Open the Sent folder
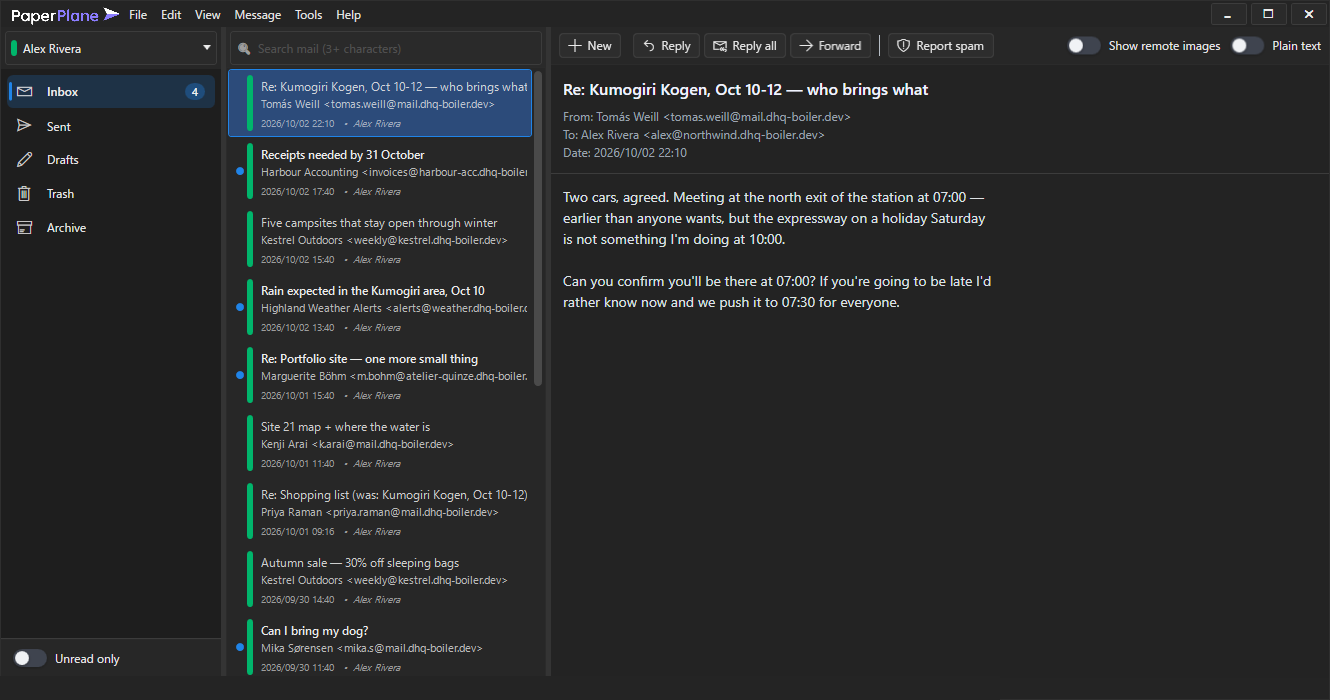Viewport: 1330px width, 700px height. click(111, 126)
